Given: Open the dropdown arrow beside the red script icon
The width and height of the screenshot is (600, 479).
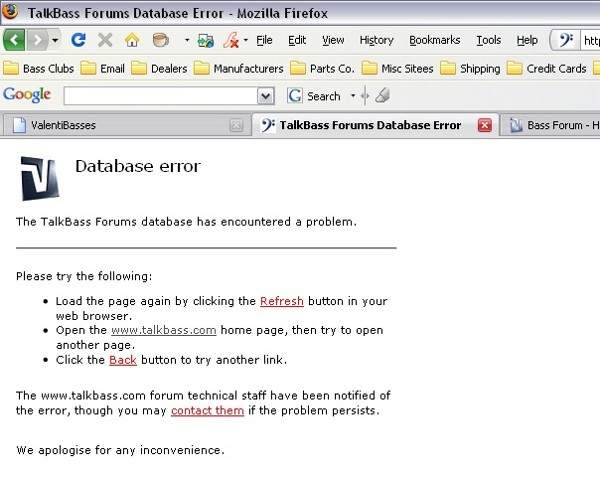Looking at the screenshot, I should coord(246,40).
